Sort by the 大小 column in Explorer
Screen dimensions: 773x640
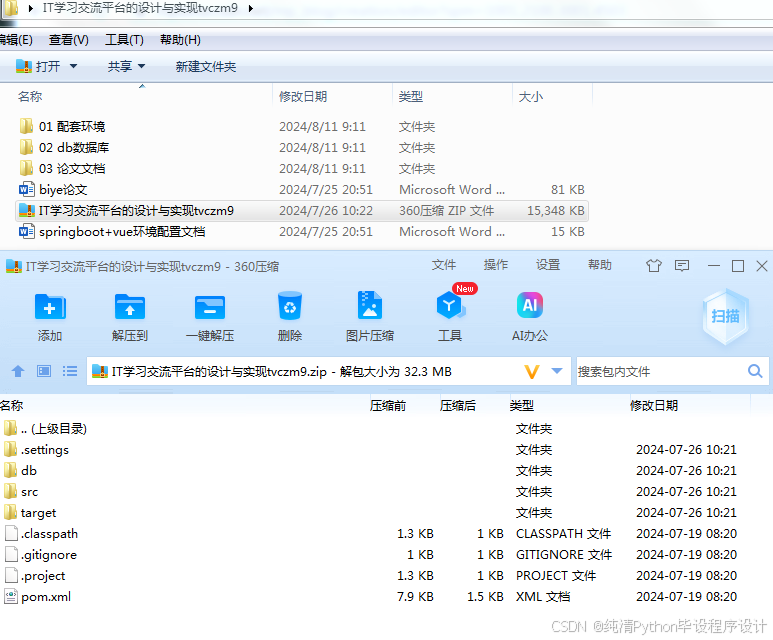(x=531, y=97)
